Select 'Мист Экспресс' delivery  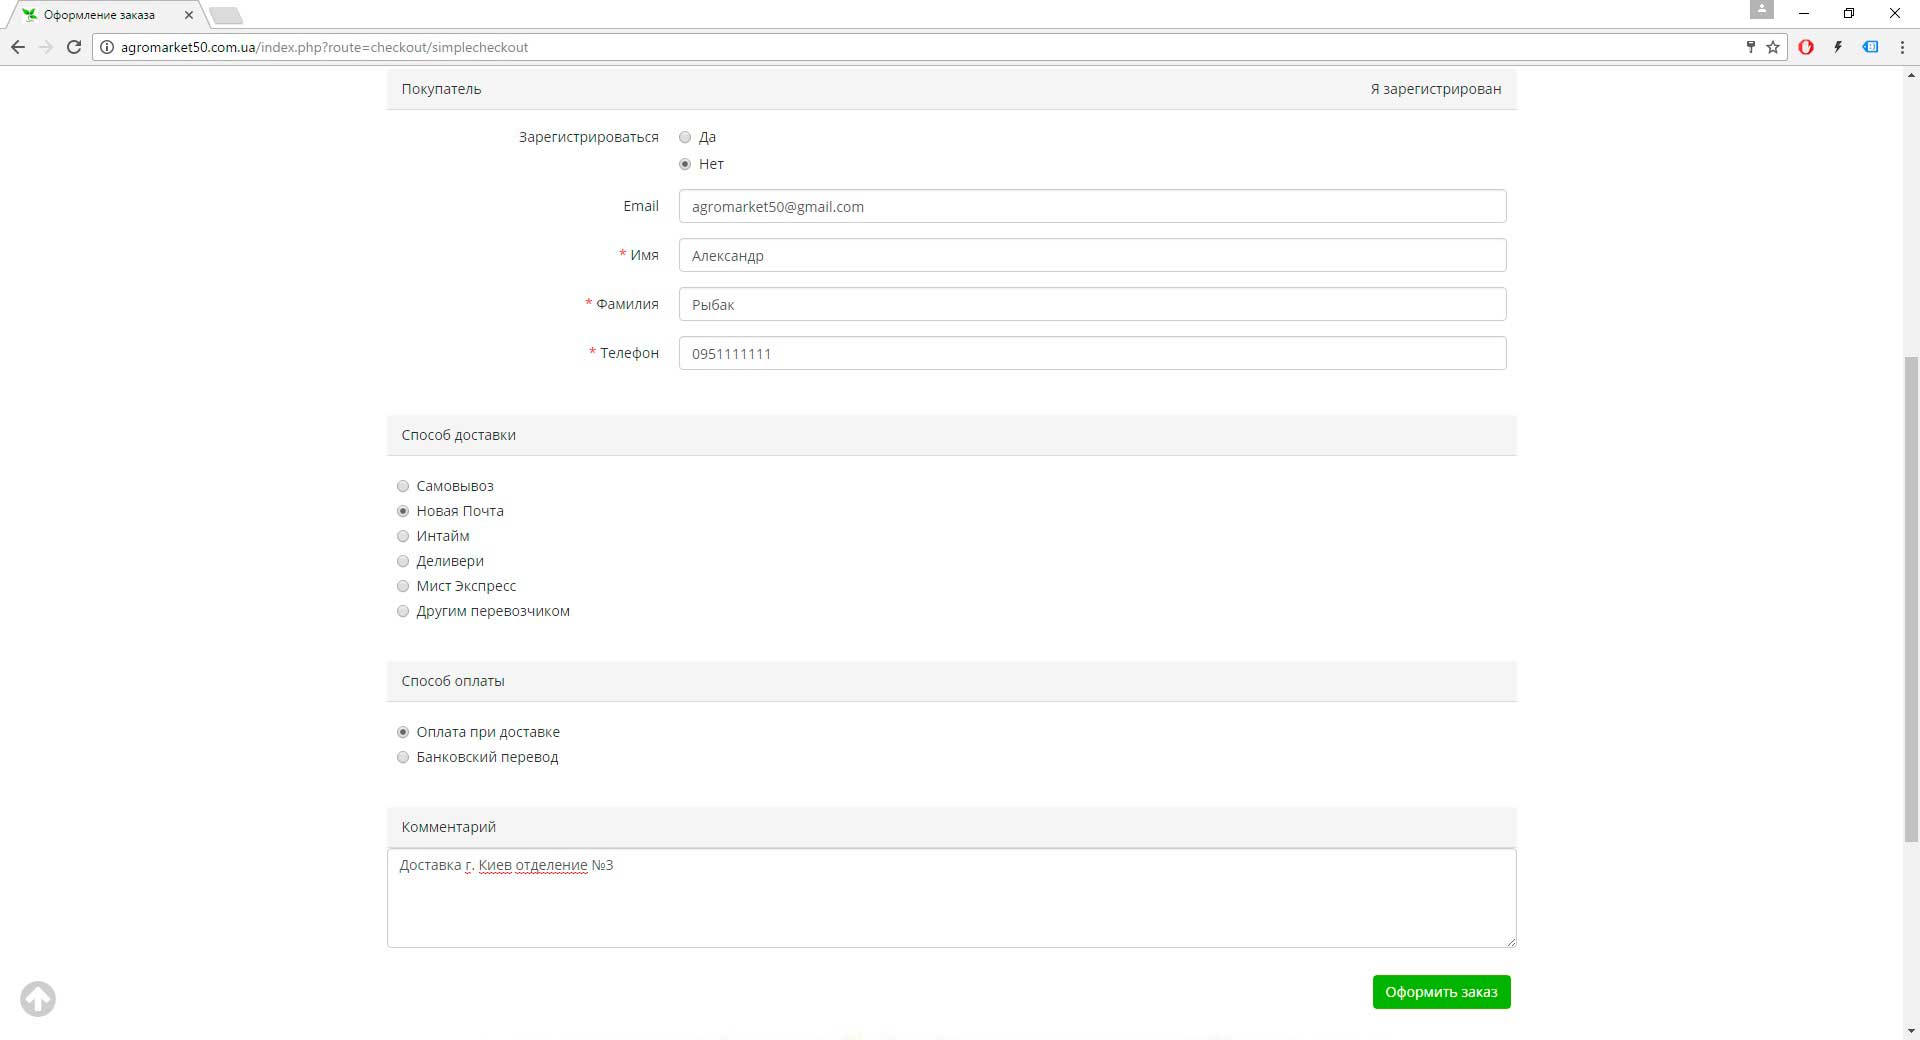(403, 586)
